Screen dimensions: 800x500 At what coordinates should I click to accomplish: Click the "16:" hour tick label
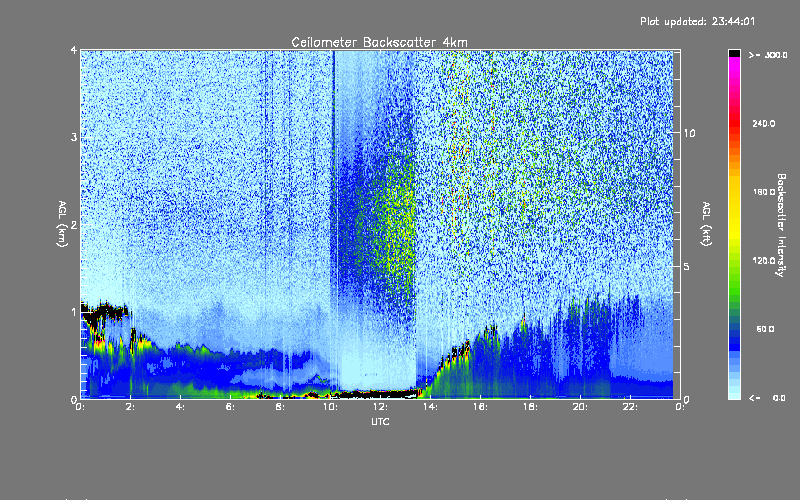(x=481, y=407)
